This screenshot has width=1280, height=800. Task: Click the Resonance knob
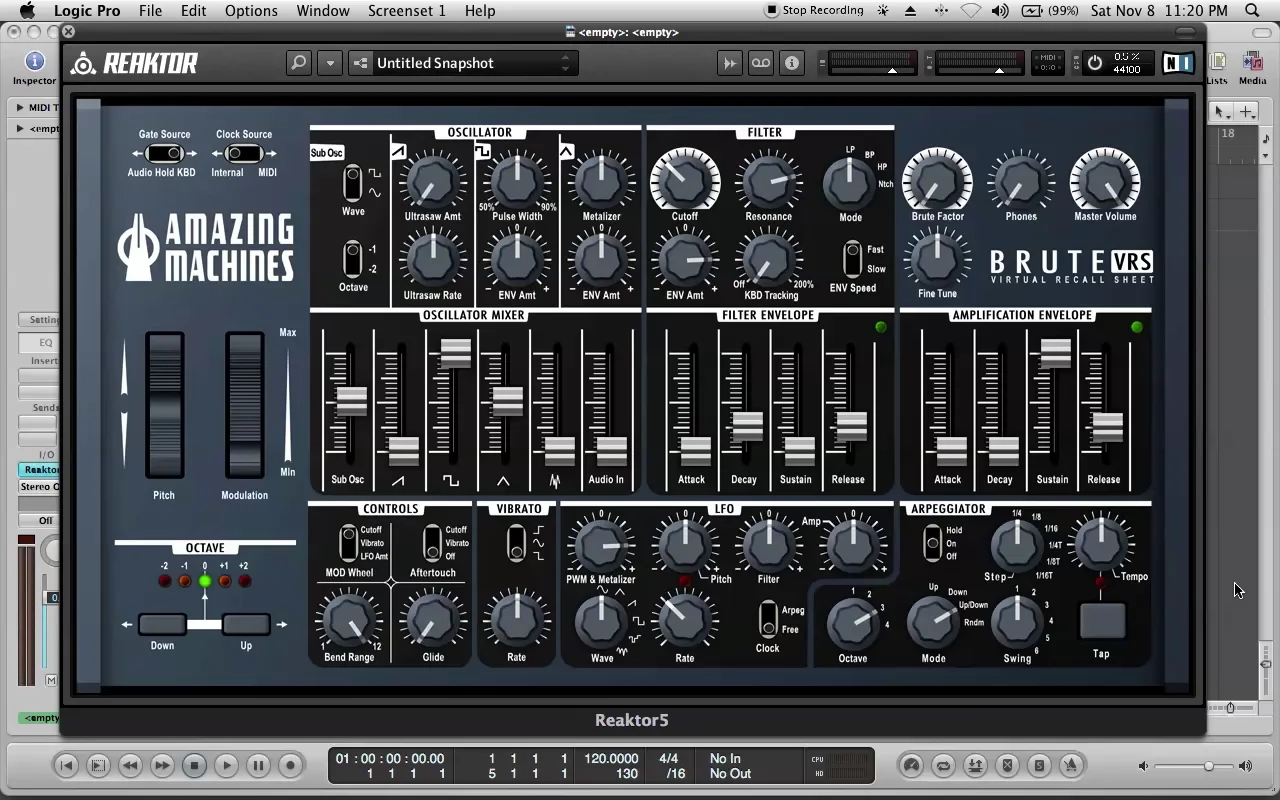(x=768, y=181)
